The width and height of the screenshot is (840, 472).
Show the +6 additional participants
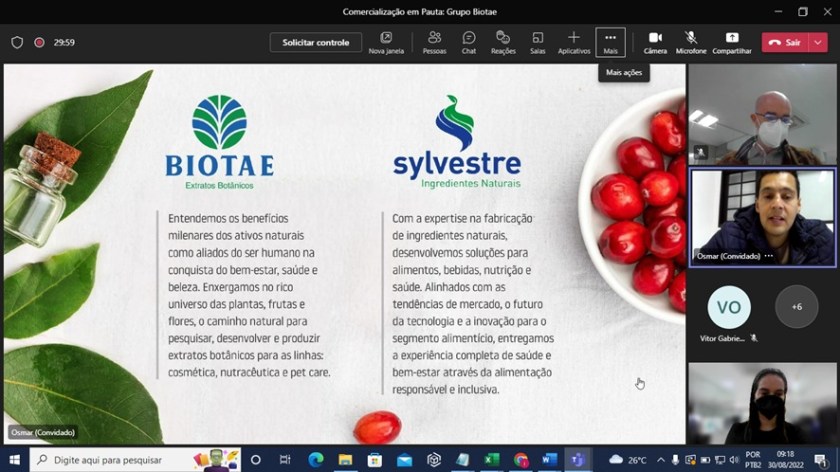click(797, 307)
